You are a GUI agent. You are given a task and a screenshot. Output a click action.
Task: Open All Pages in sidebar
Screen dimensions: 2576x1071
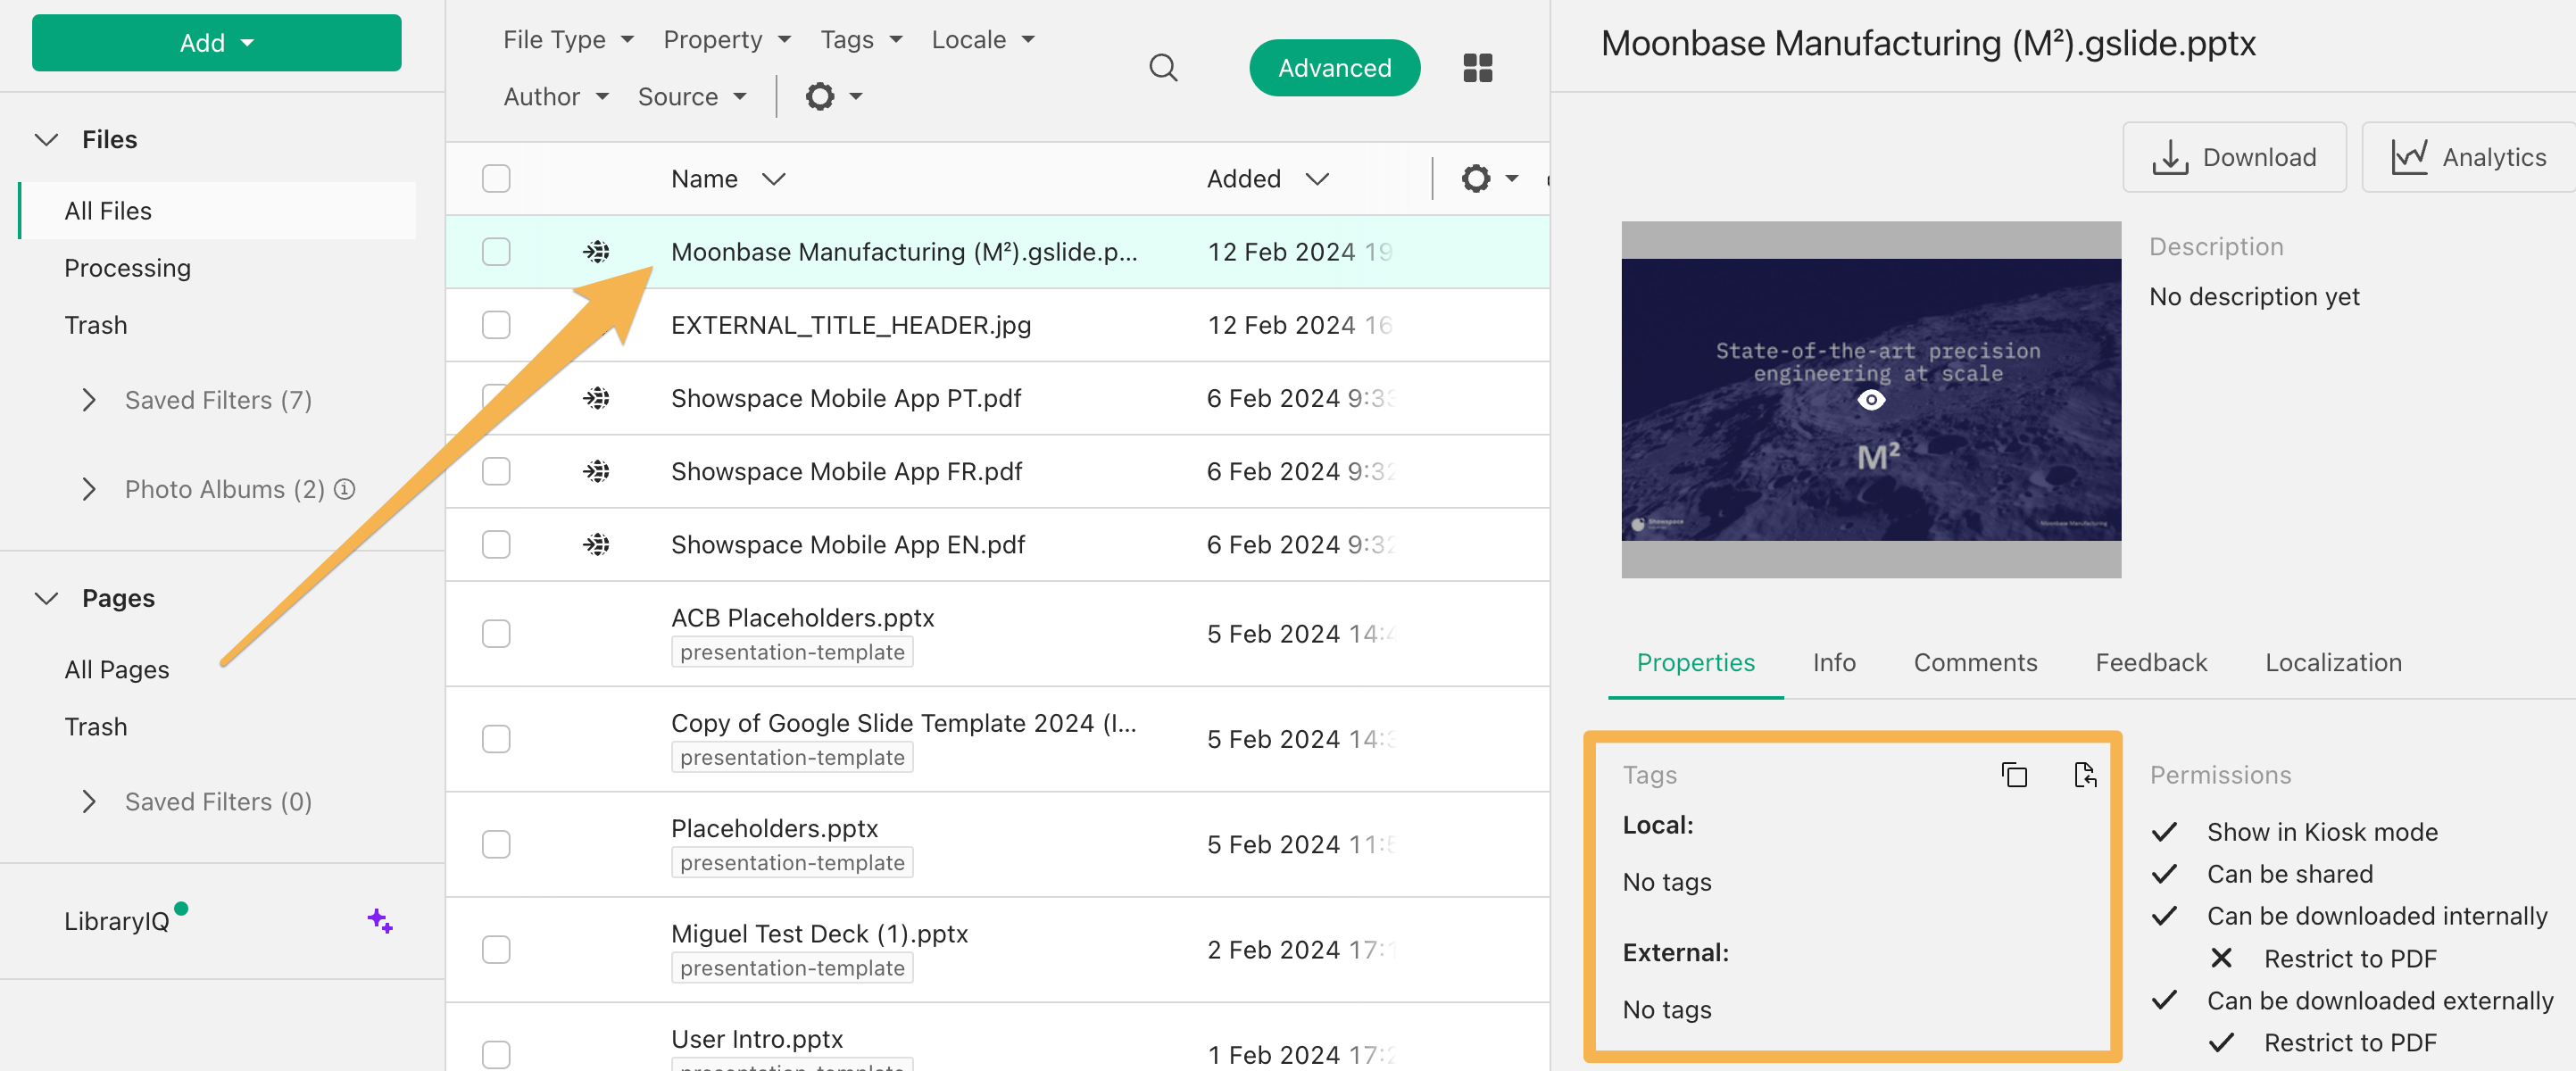[116, 669]
